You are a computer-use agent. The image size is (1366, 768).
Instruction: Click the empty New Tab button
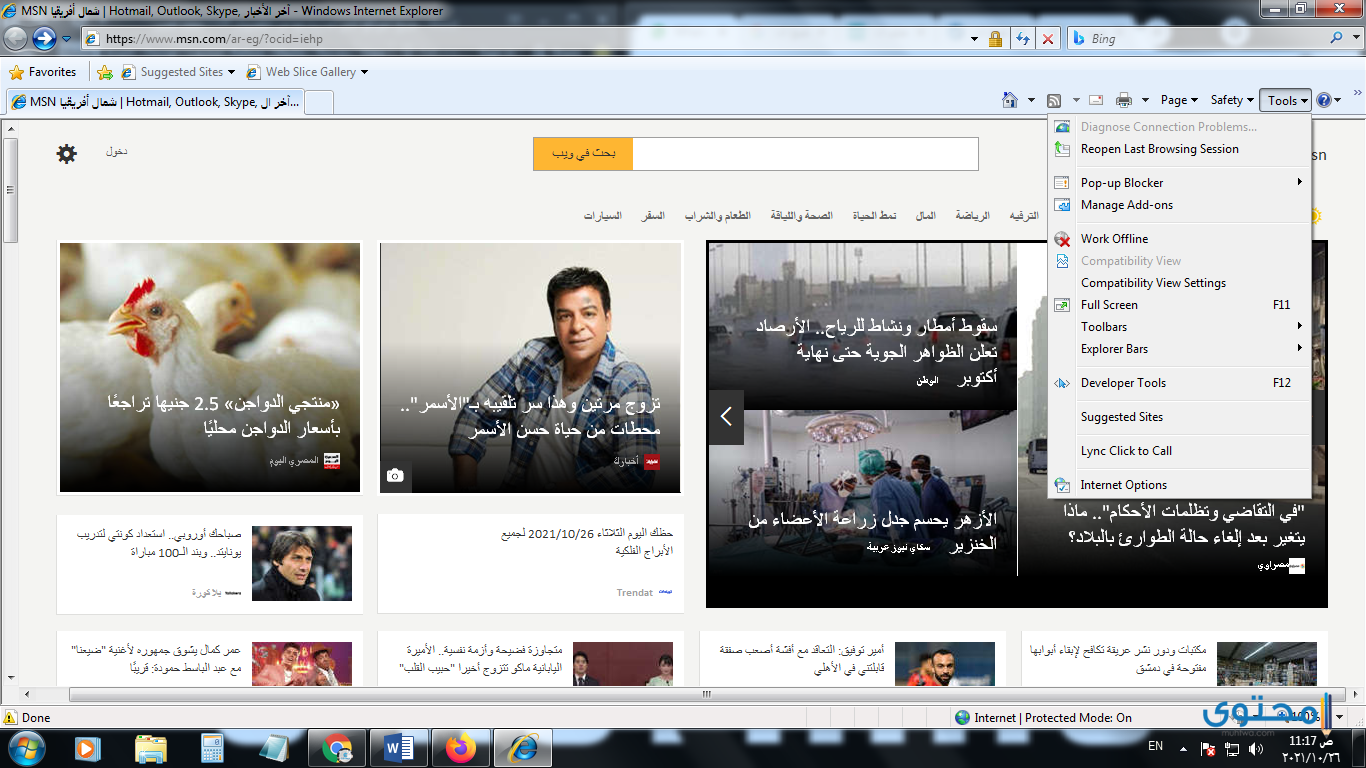[318, 102]
